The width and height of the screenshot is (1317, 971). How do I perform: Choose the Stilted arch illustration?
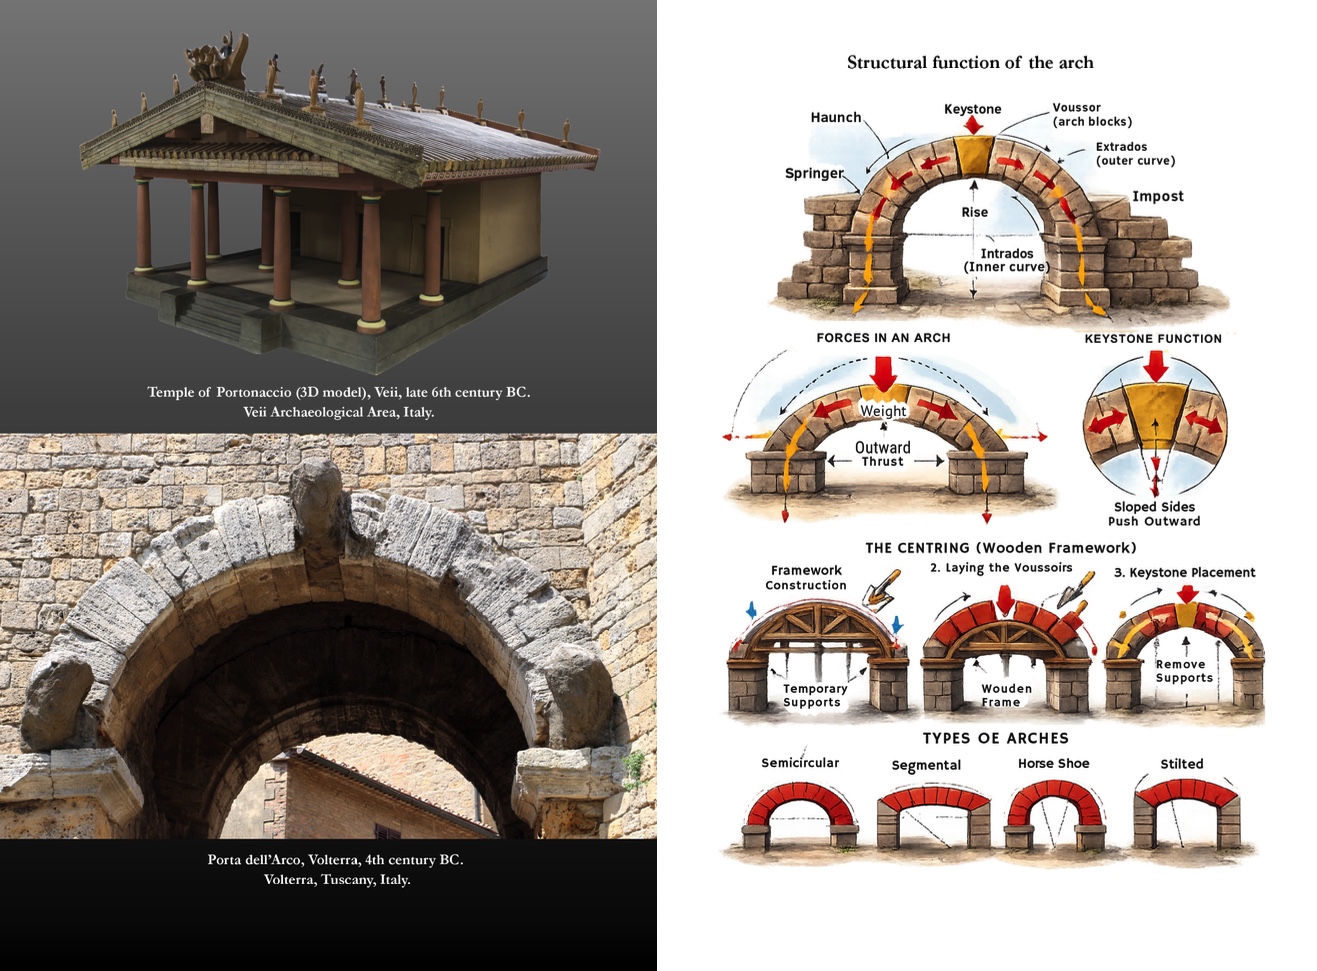click(x=1185, y=812)
